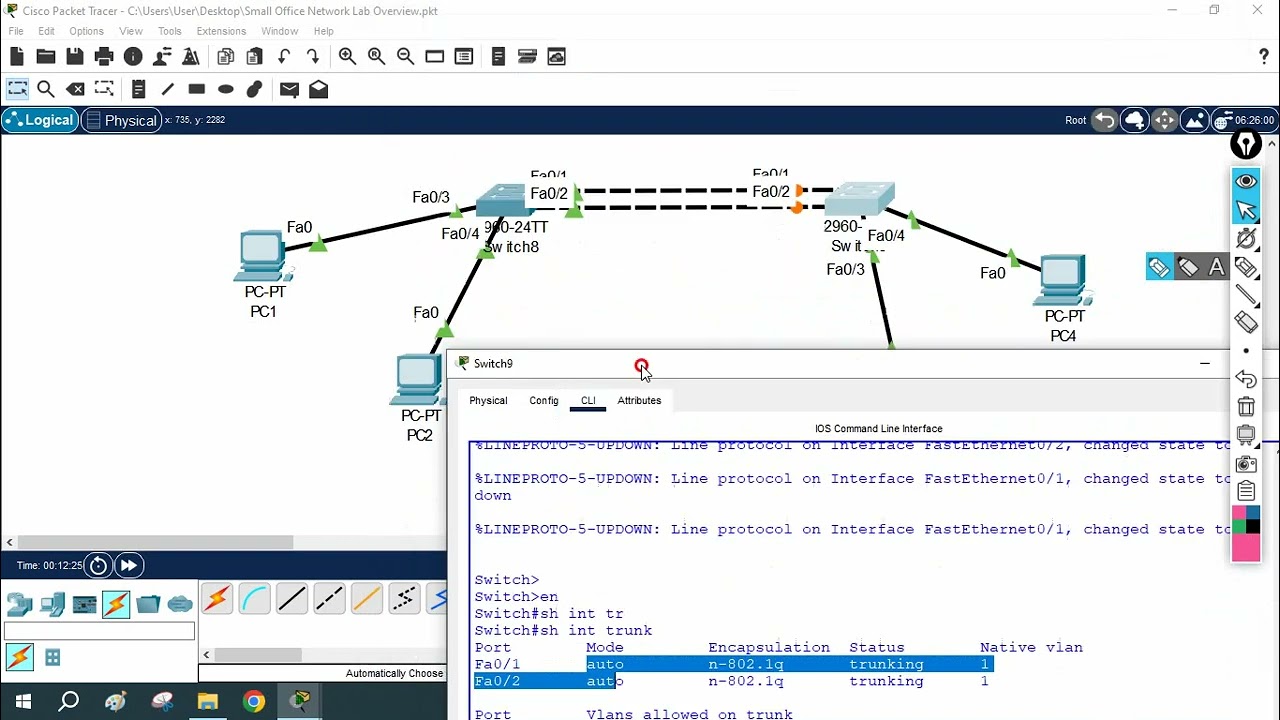Viewport: 1280px width, 720px height.
Task: Click the trash bin in overlay toolbar
Action: coord(1246,406)
